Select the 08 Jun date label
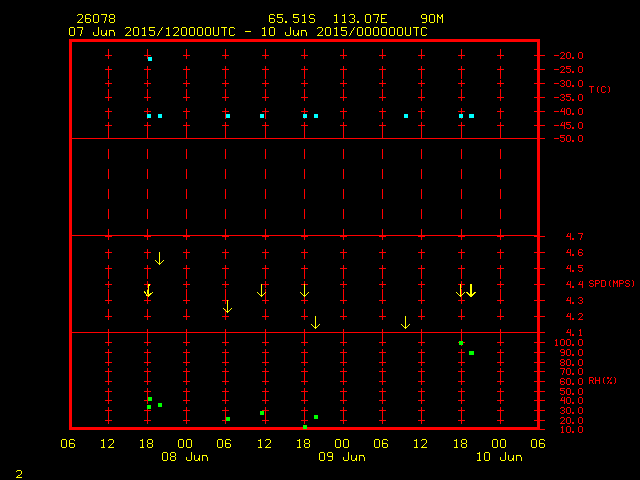Image resolution: width=640 pixels, height=480 pixels. tap(185, 457)
